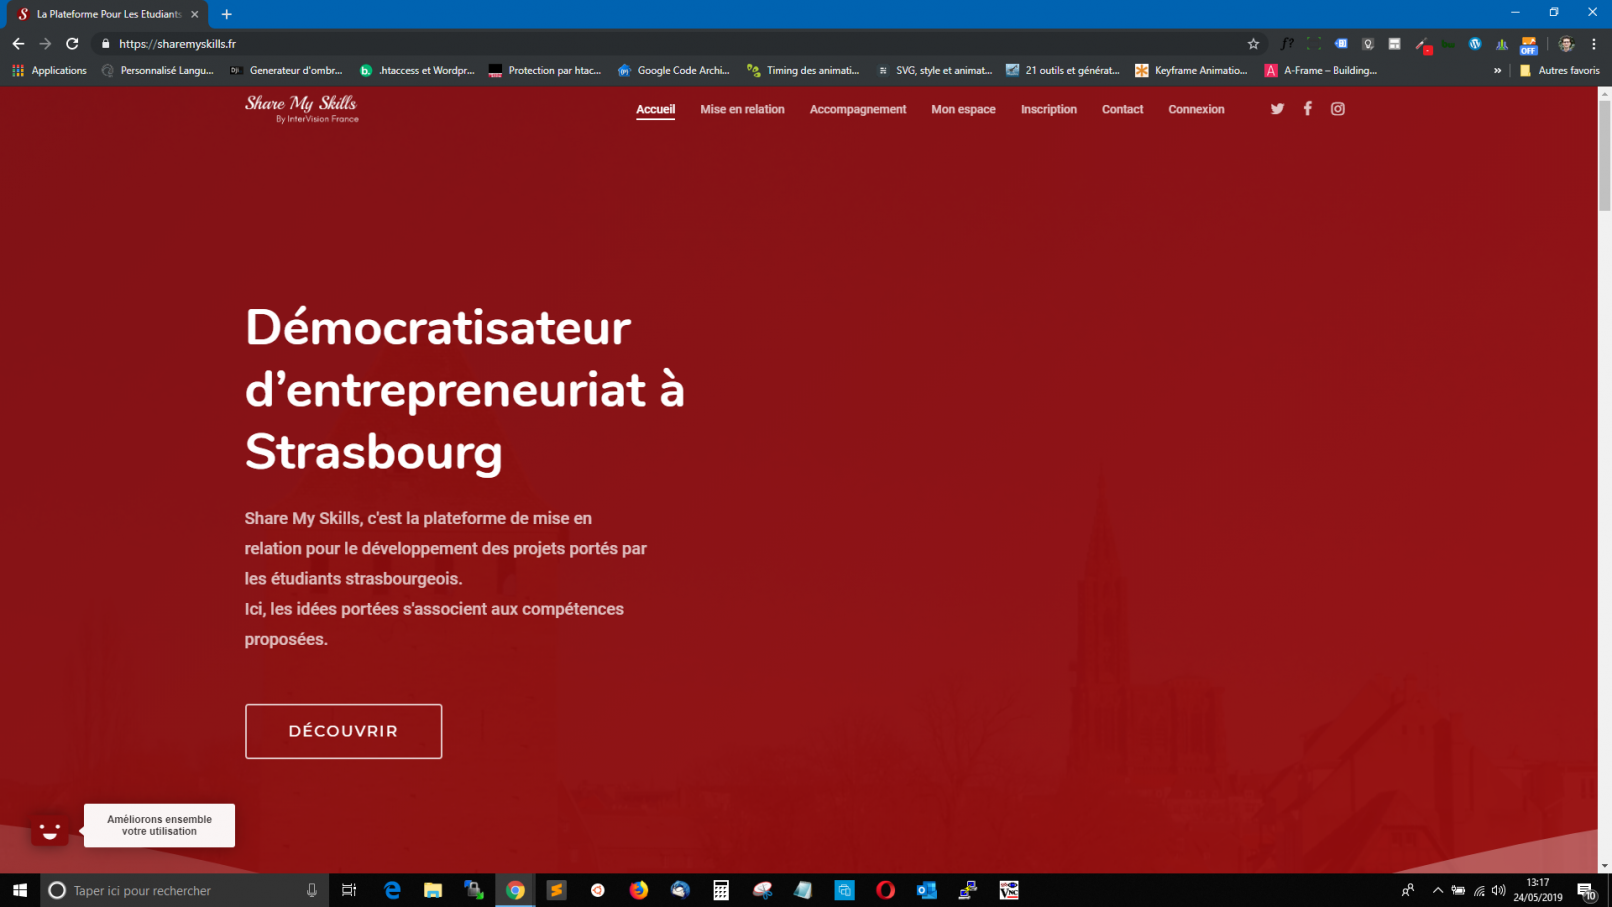Open the Google Code Archive bookmark
1612x907 pixels.
(673, 71)
